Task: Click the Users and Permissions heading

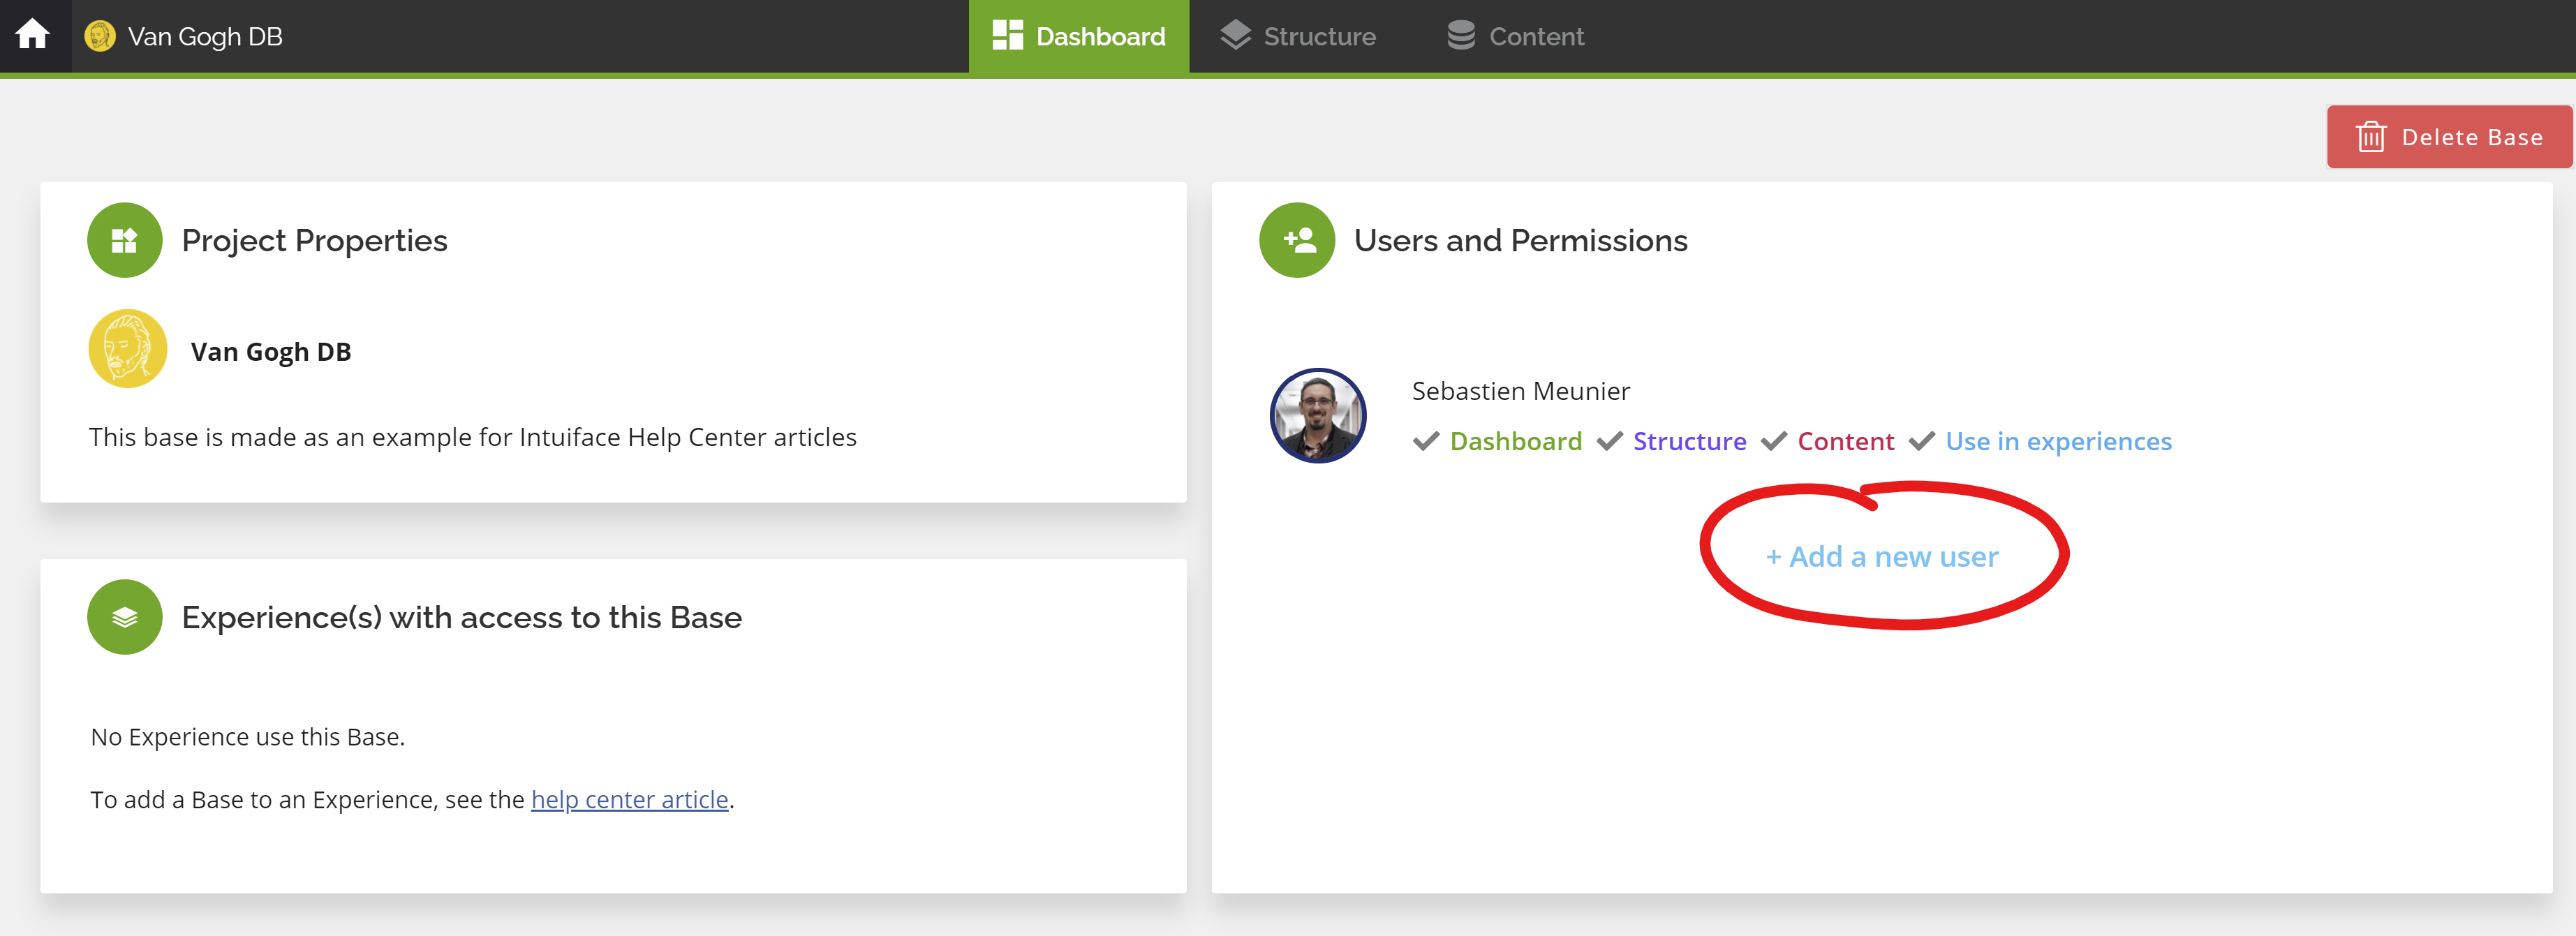Action: click(x=1520, y=240)
